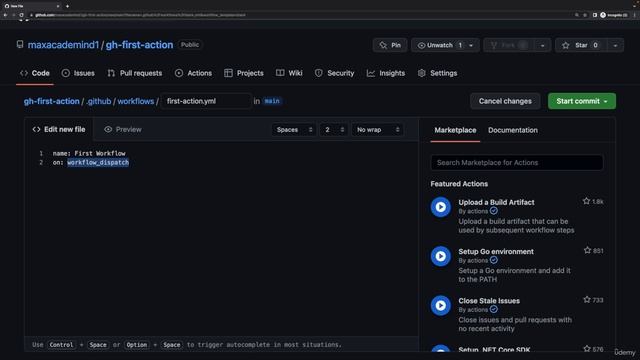The width and height of the screenshot is (640, 360).
Task: Open the Insights tab
Action: pos(386,73)
